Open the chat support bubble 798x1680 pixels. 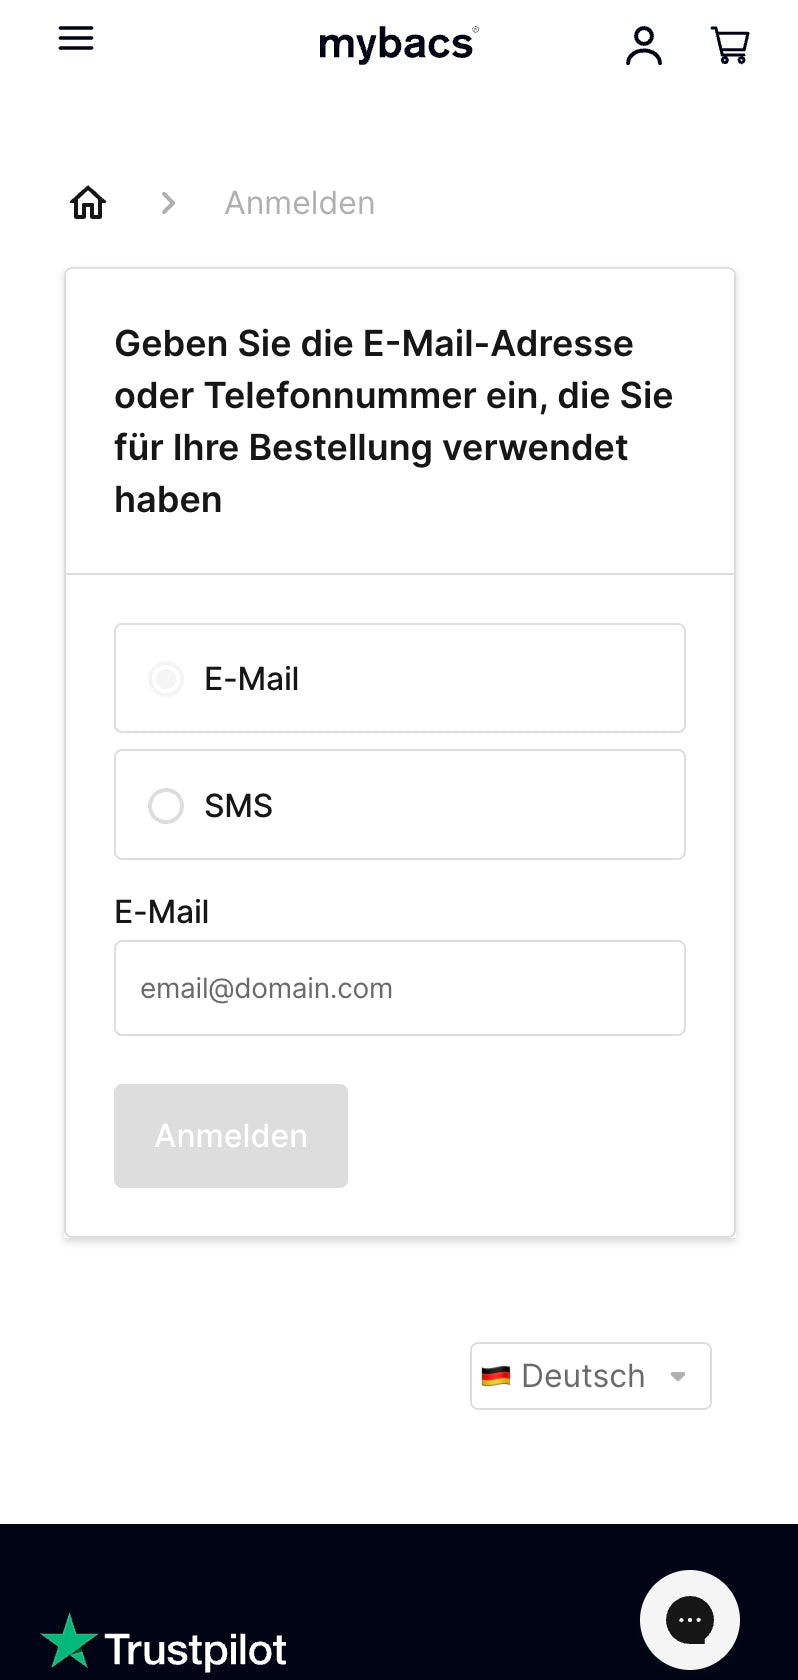[690, 1620]
